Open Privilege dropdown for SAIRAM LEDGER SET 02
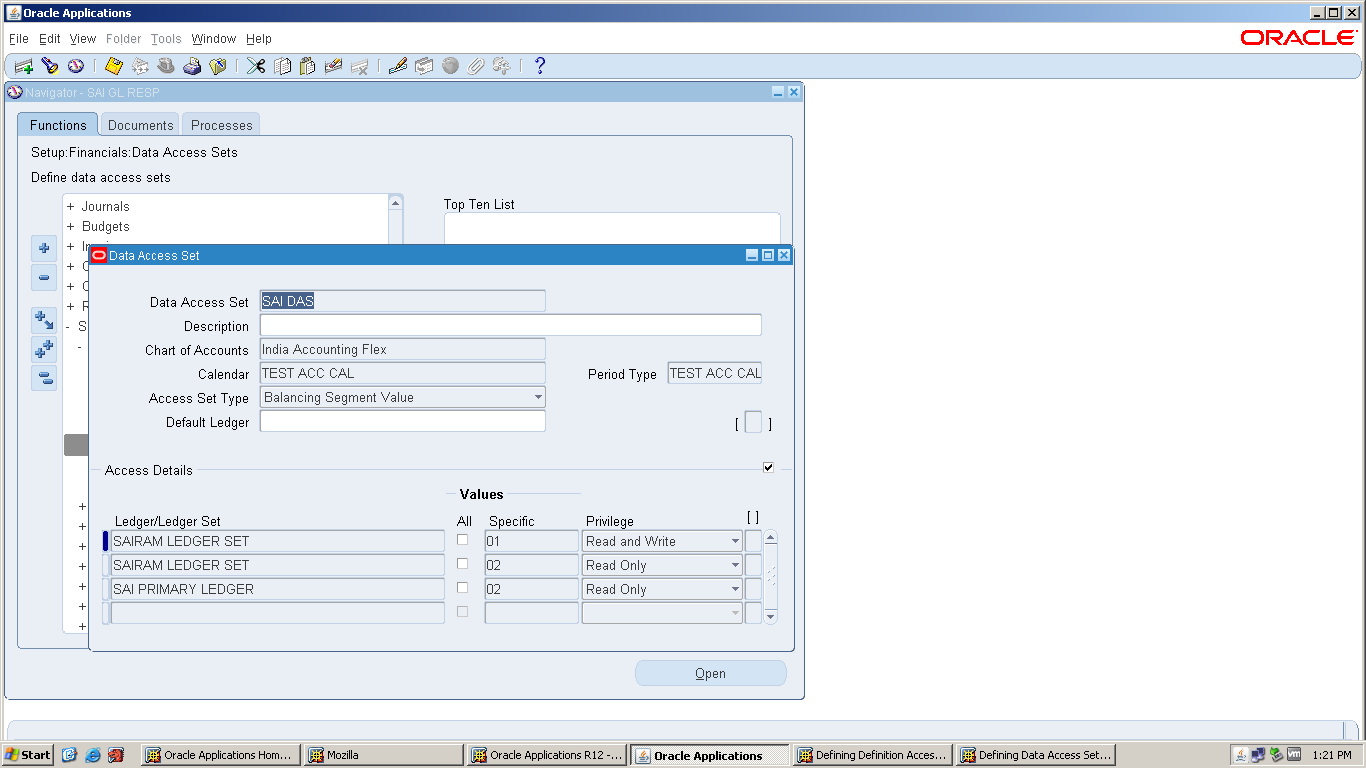This screenshot has width=1366, height=768. pos(735,565)
